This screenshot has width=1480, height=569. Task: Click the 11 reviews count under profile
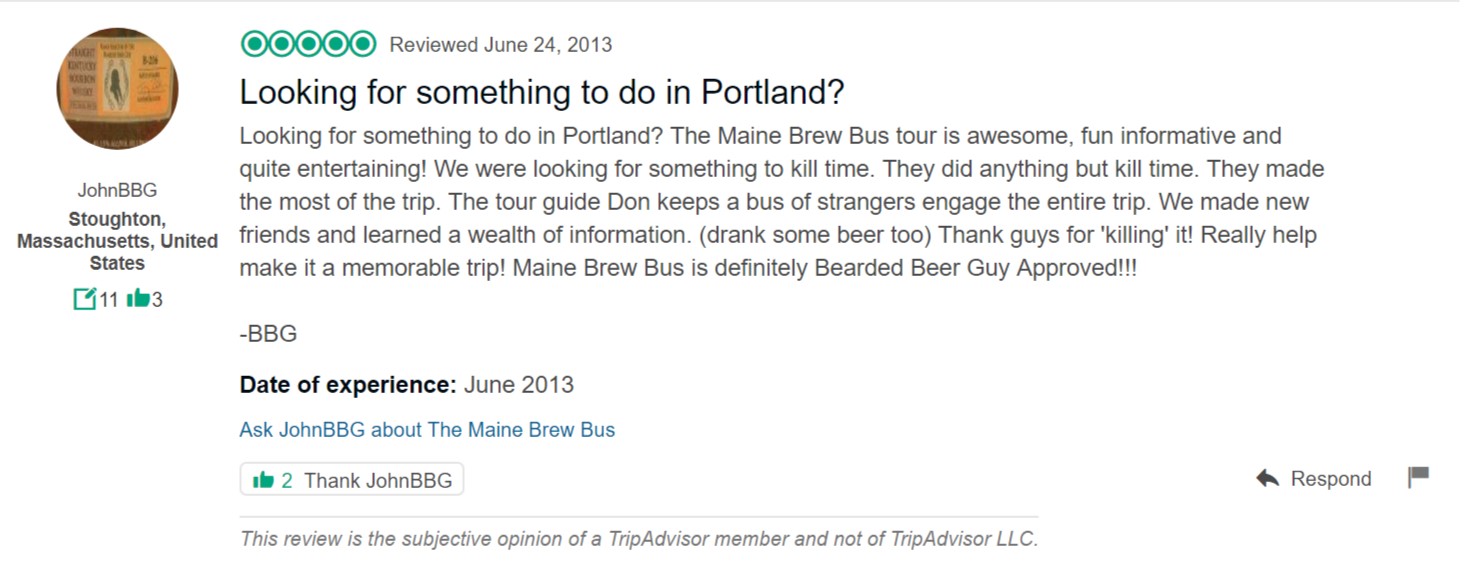point(108,299)
